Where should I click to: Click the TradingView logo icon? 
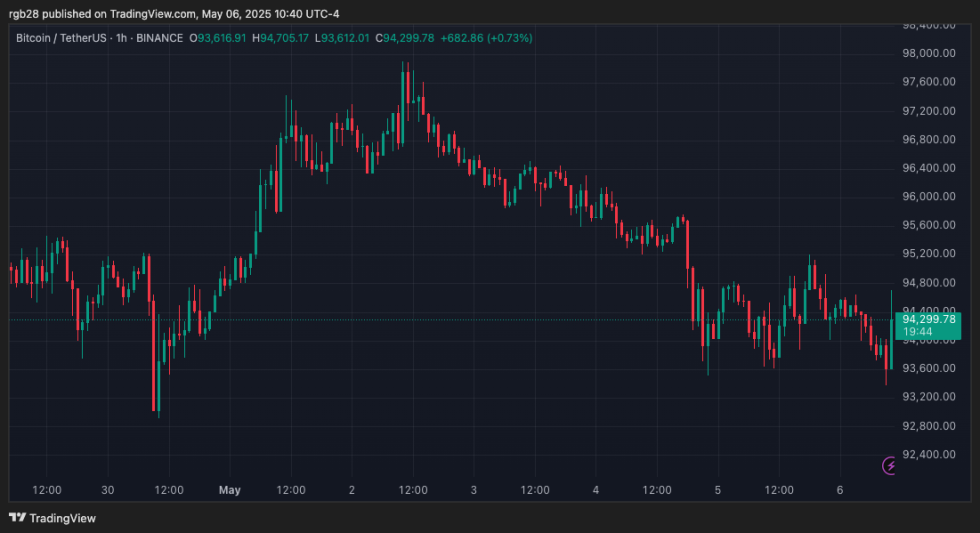[17, 517]
